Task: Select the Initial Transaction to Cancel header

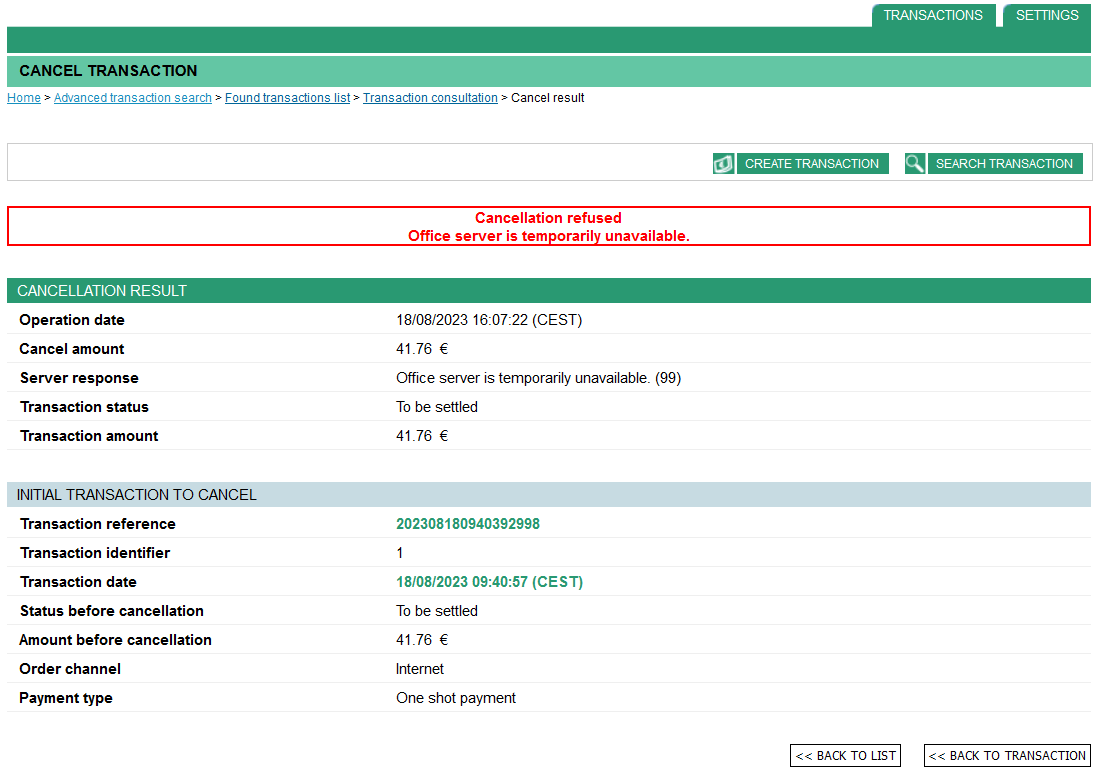Action: (x=137, y=495)
